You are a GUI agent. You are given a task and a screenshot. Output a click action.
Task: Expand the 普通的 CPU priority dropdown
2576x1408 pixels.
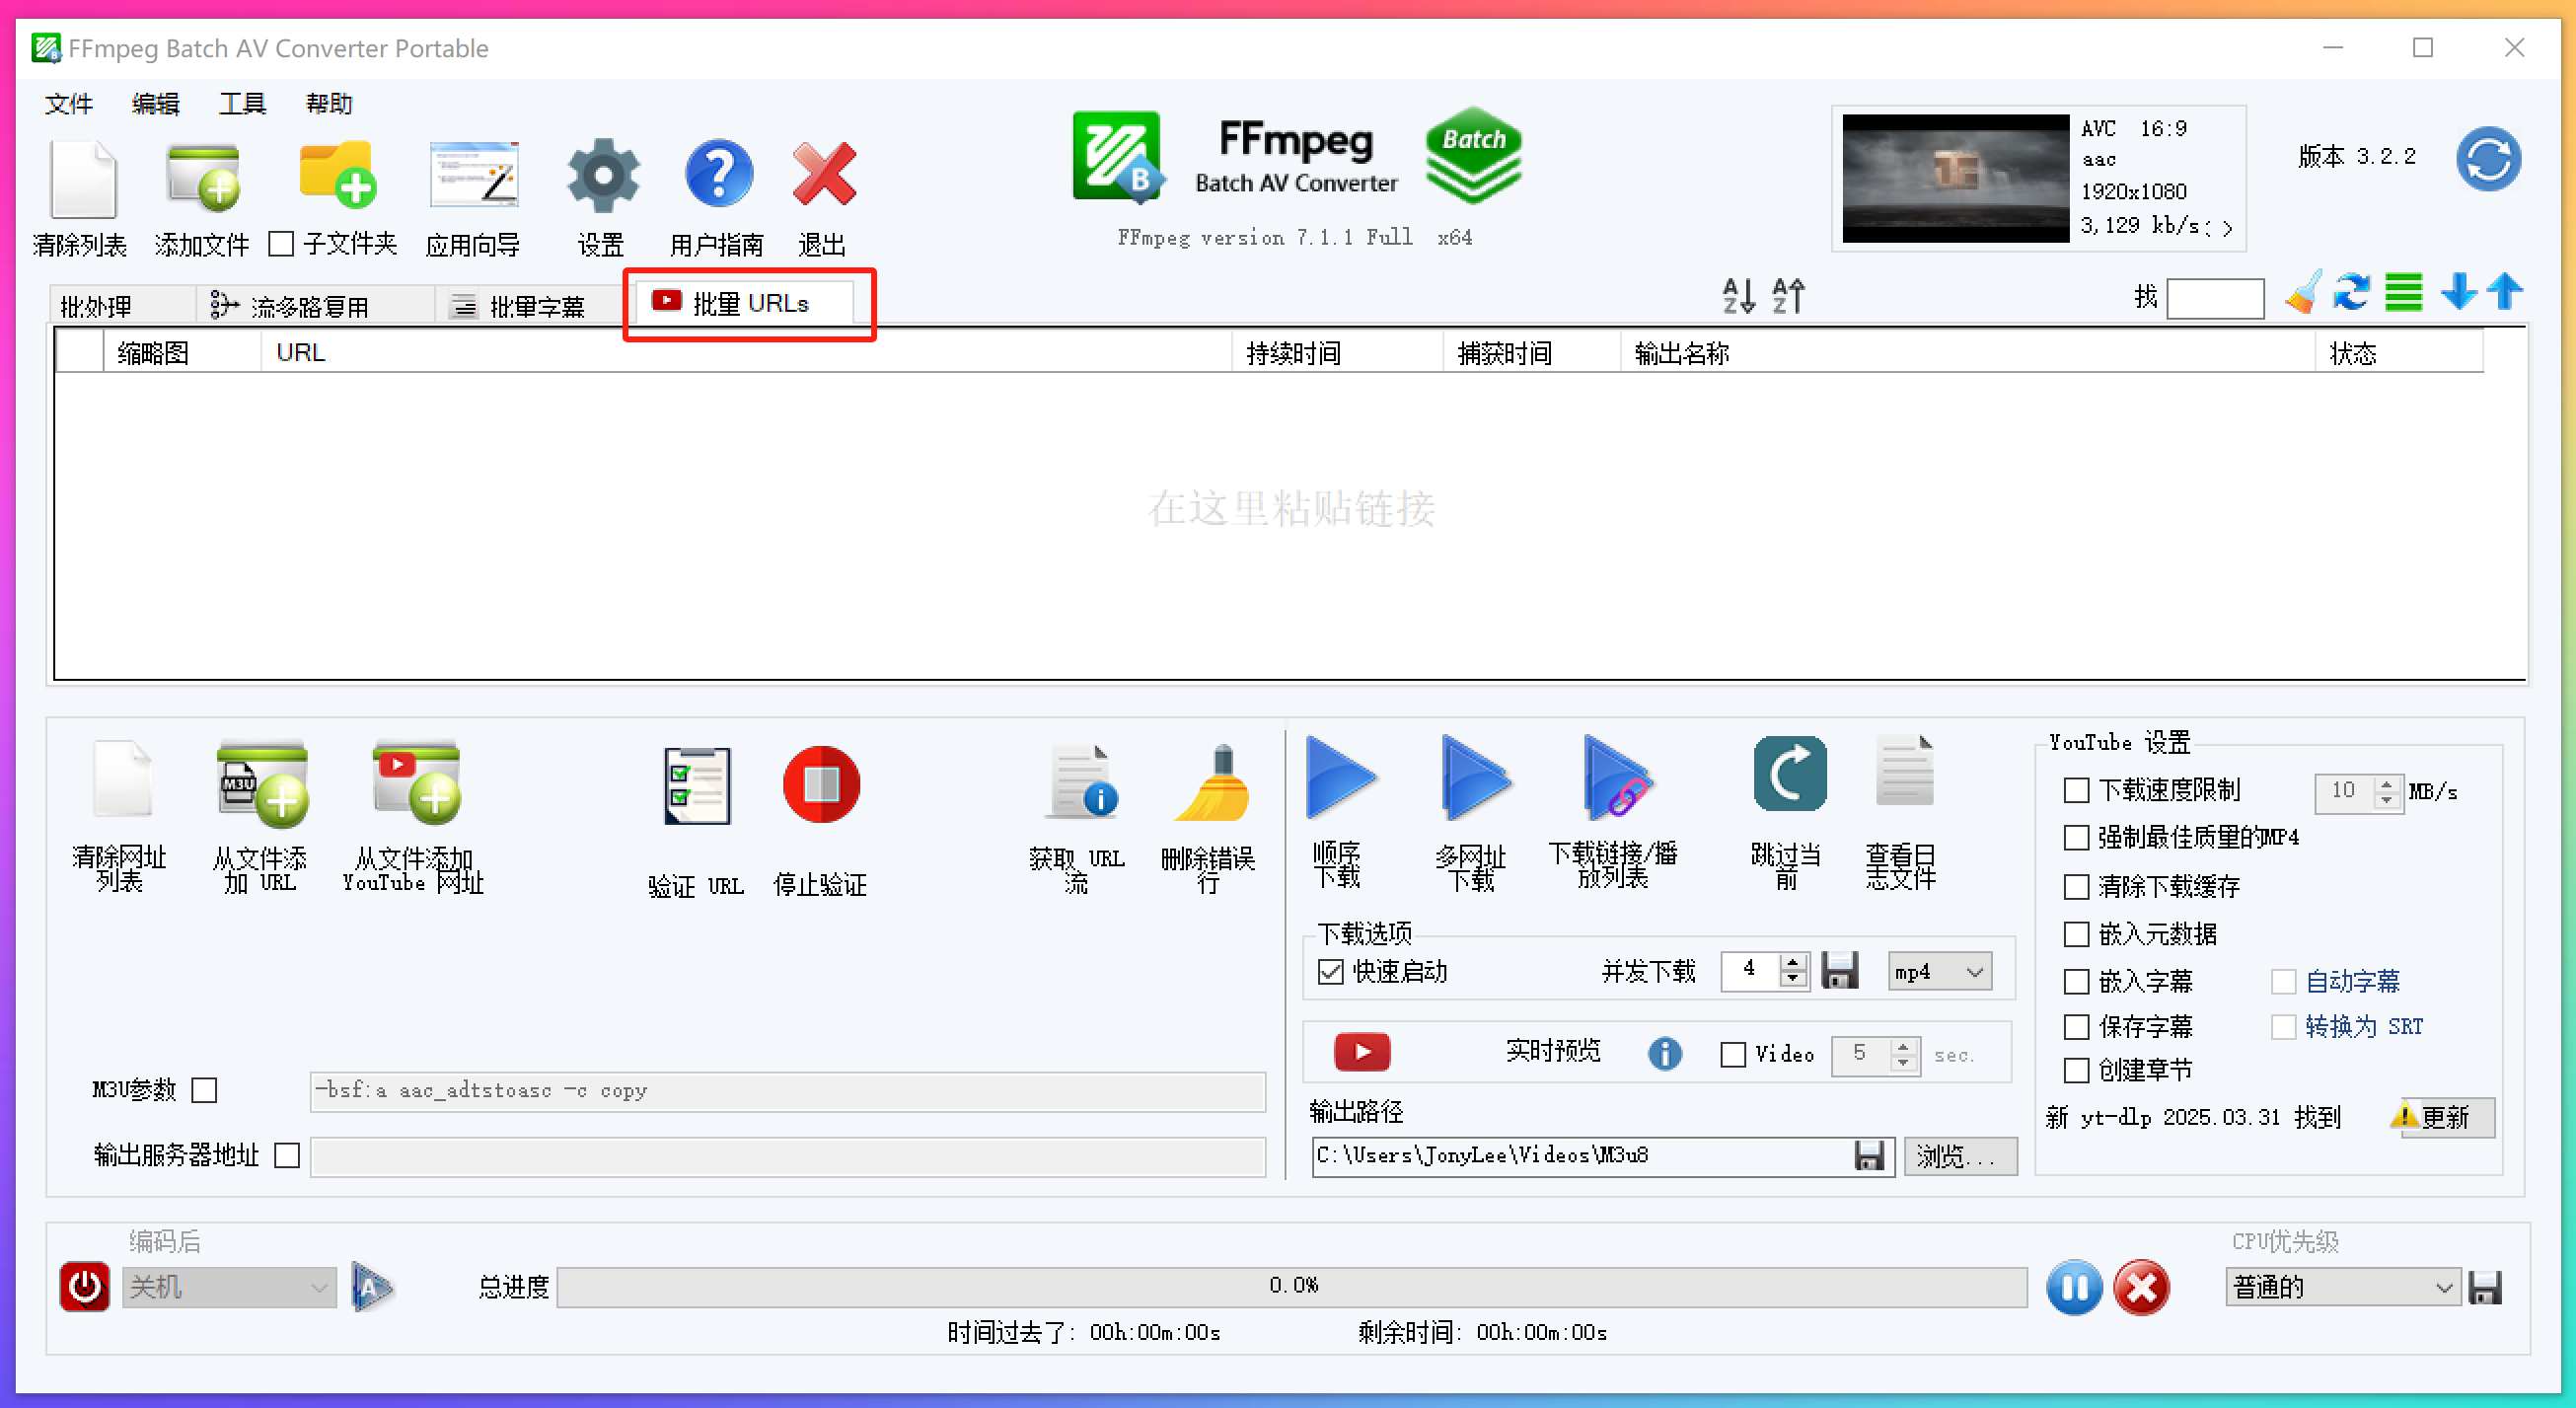point(2341,1287)
